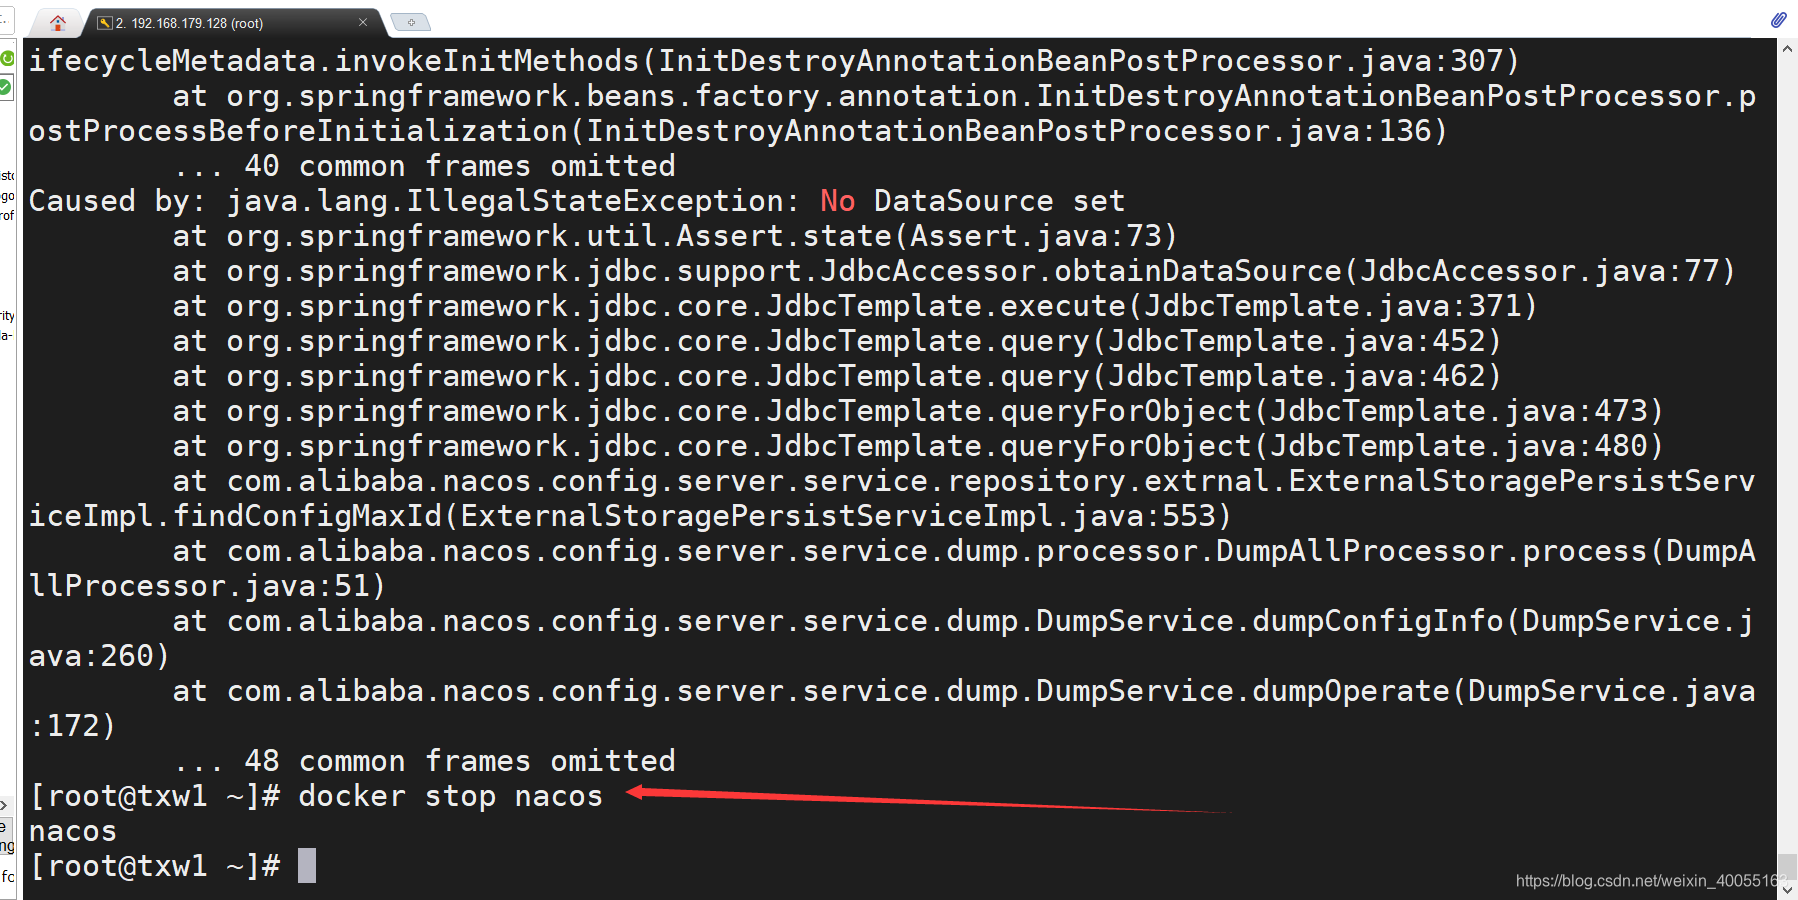Close the 192.168.179.128 (root) session tab
1798x900 pixels.
(x=362, y=22)
